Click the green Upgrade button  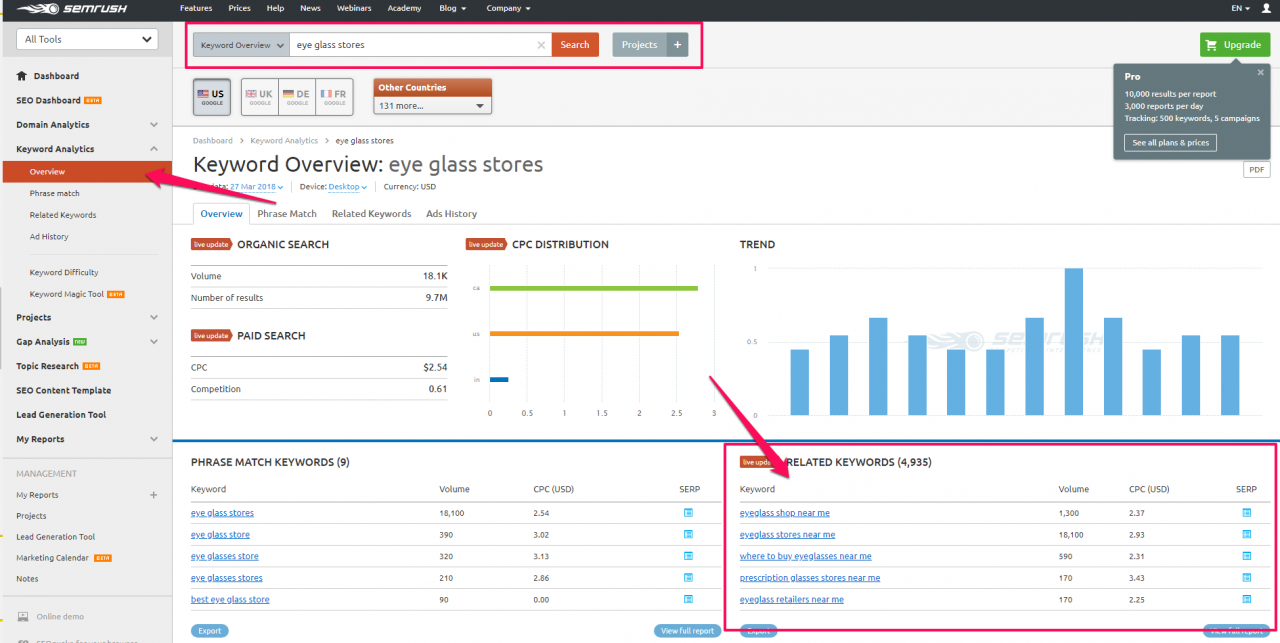point(1235,45)
